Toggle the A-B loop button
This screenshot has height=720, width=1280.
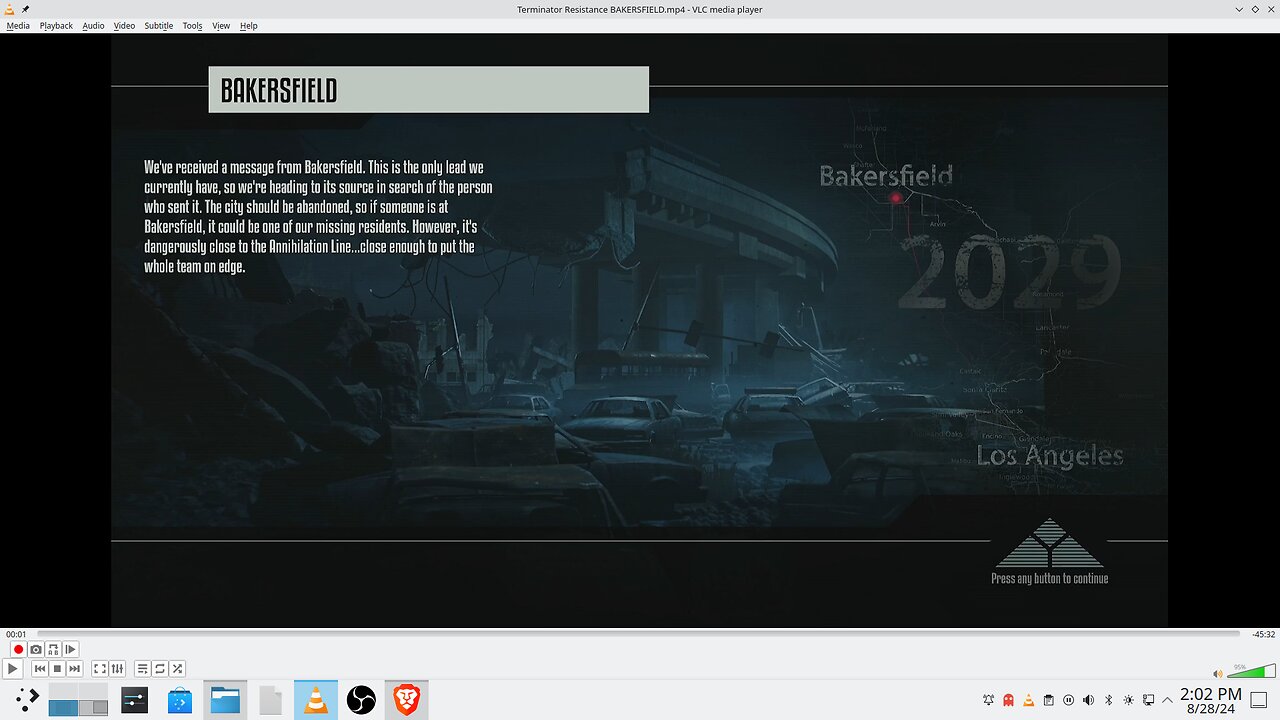pos(53,650)
